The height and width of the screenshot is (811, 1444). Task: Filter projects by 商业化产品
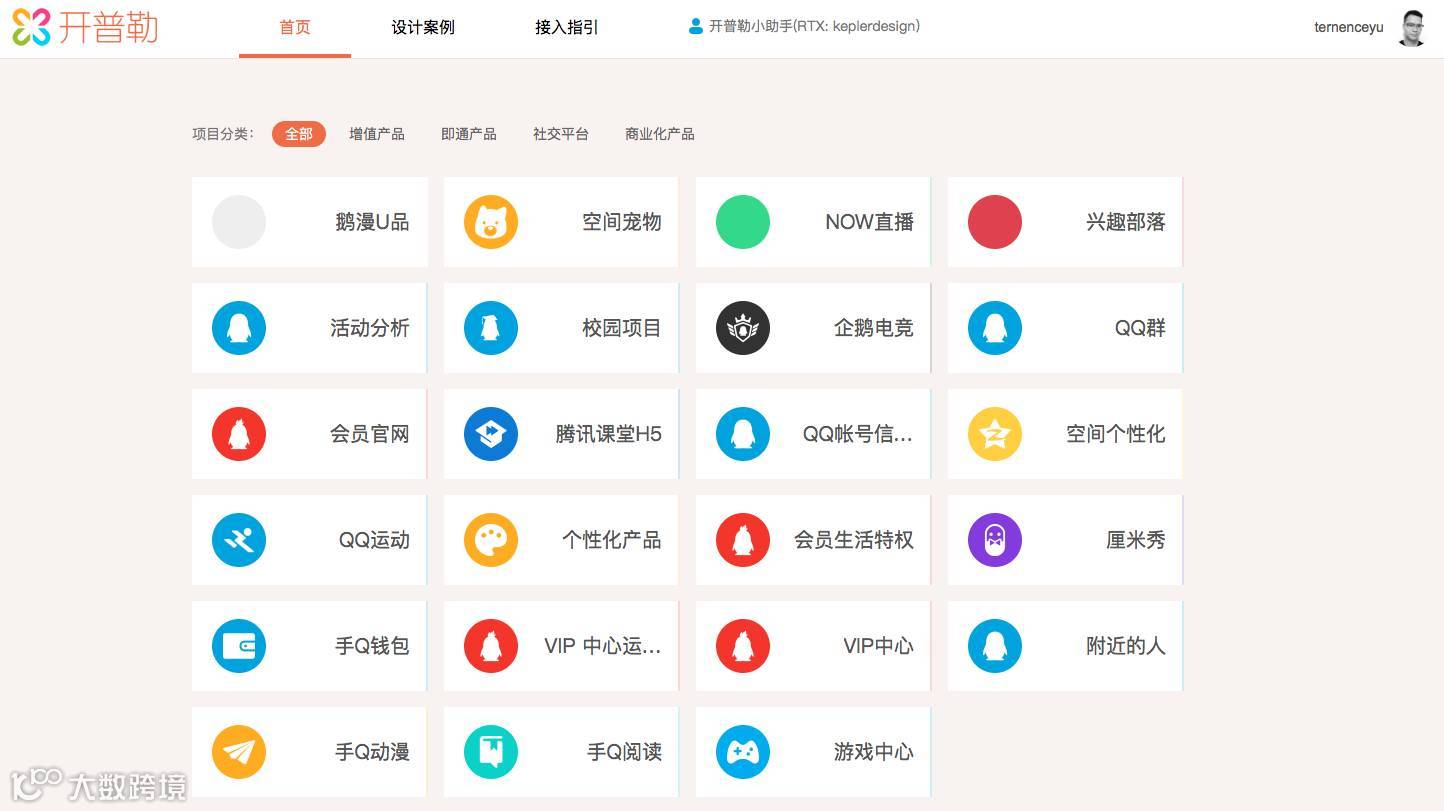click(660, 134)
